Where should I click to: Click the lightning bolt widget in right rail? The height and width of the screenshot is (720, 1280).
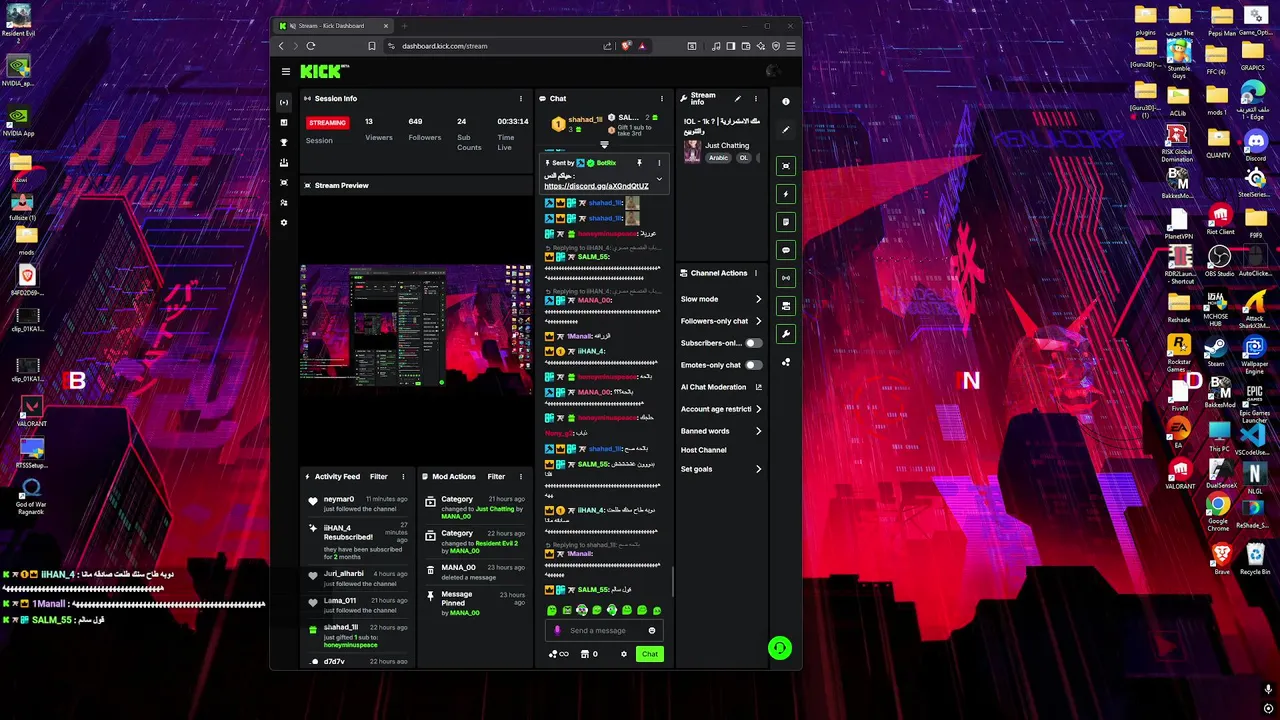(786, 194)
